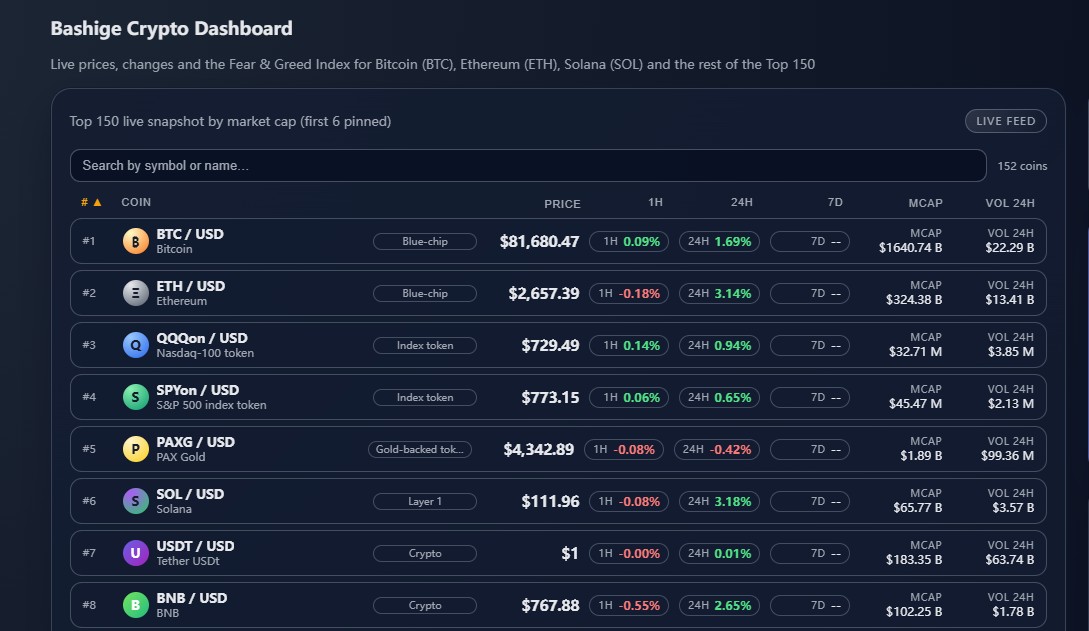Sort by rank number column header
Image resolution: width=1089 pixels, height=631 pixels.
(x=91, y=202)
